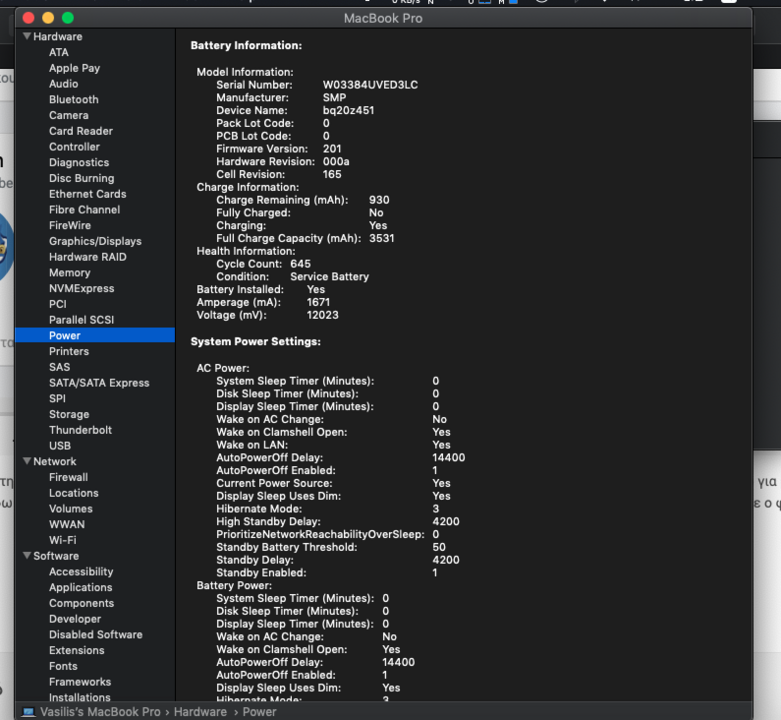Select Fibre Channel entry
The width and height of the screenshot is (781, 720).
(85, 210)
